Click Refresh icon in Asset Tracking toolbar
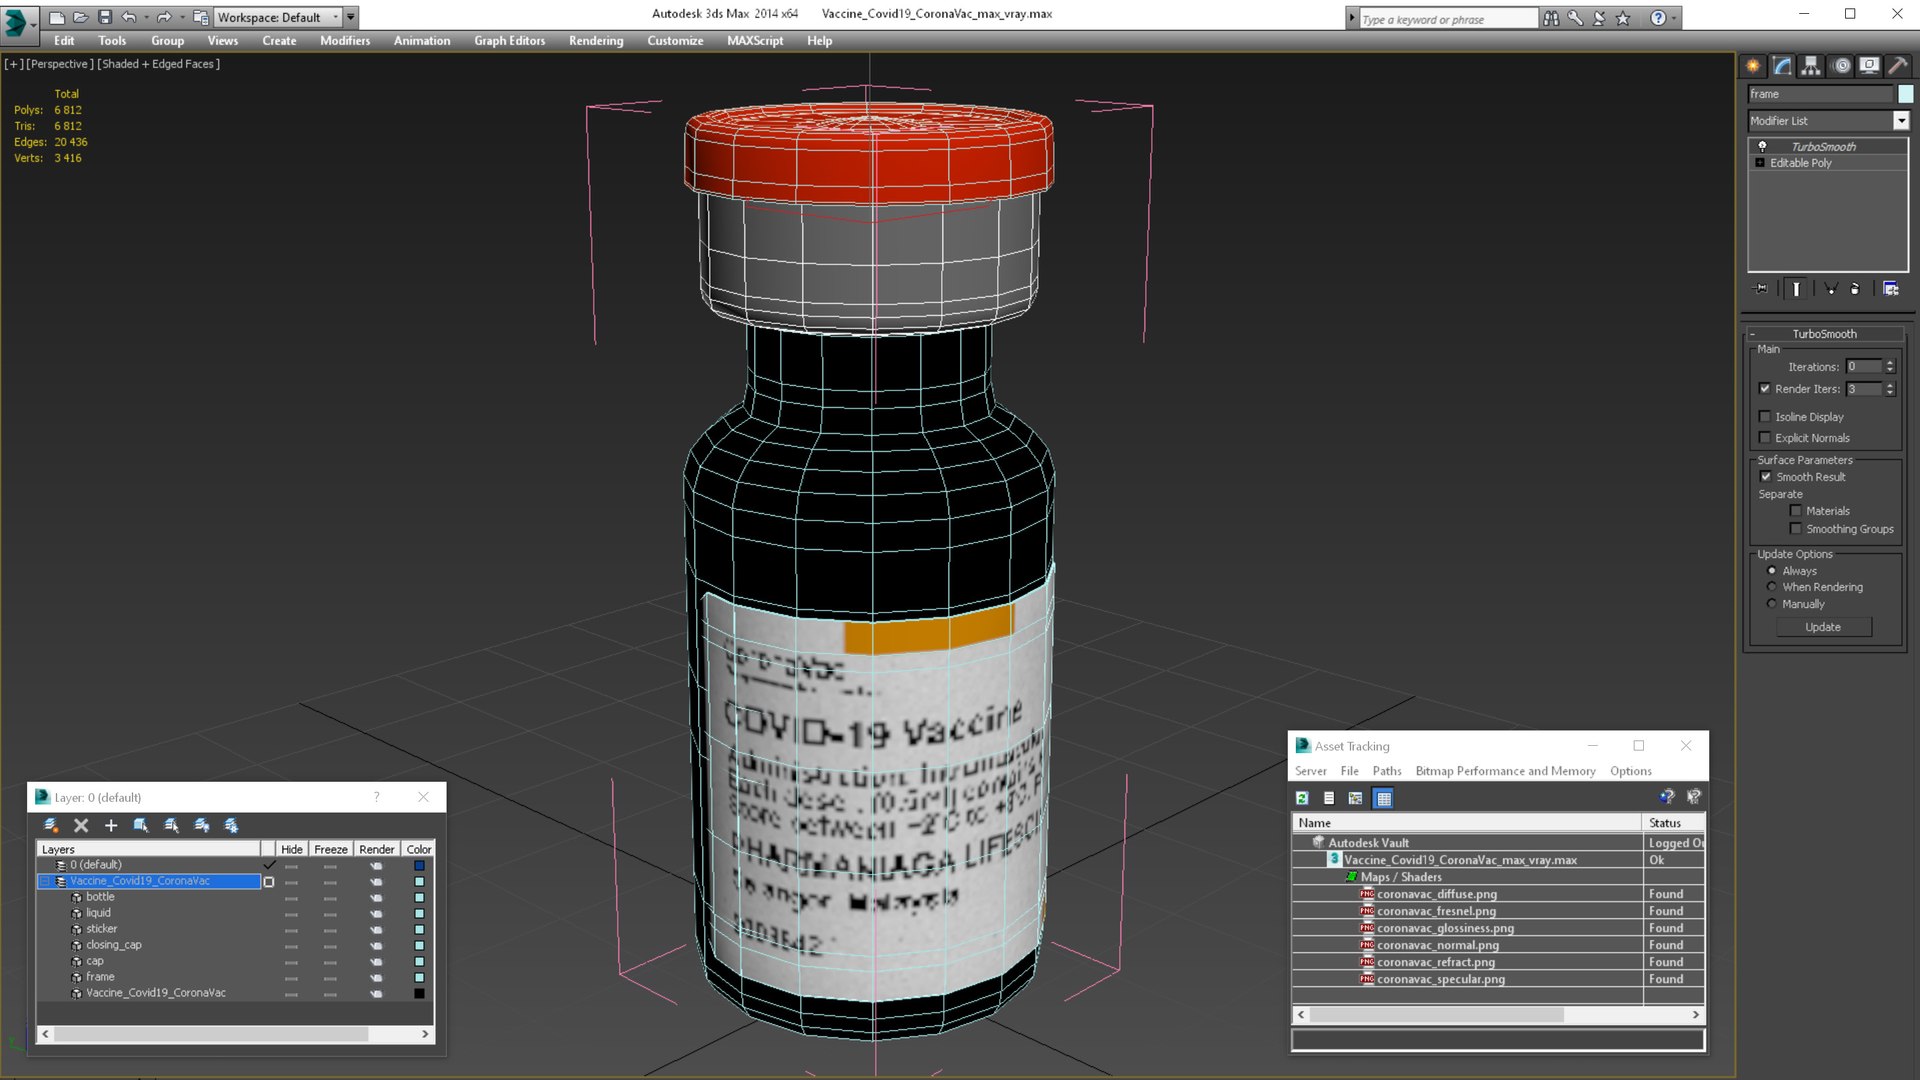Viewport: 1920px width, 1080px height. click(x=1302, y=798)
